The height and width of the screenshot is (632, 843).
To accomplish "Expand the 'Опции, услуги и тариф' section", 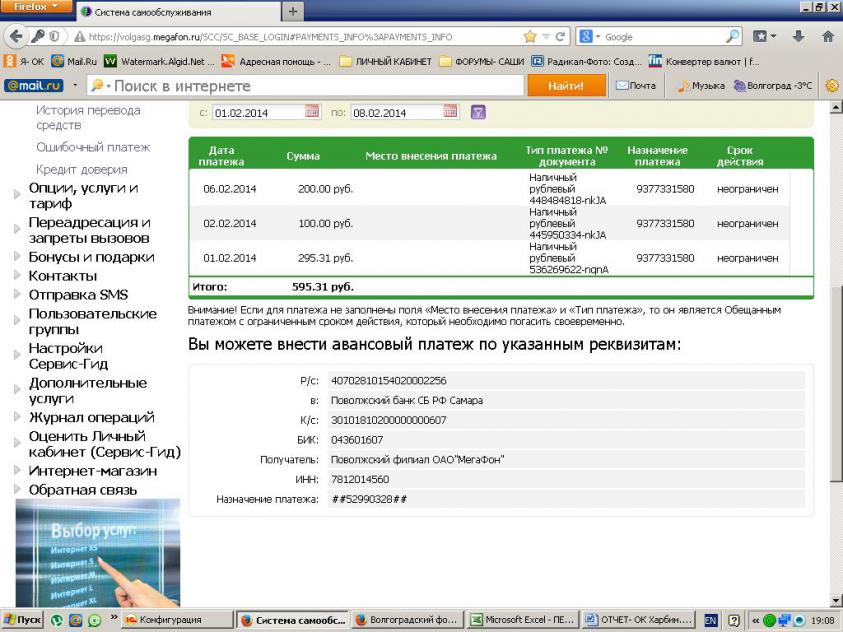I will [x=84, y=196].
